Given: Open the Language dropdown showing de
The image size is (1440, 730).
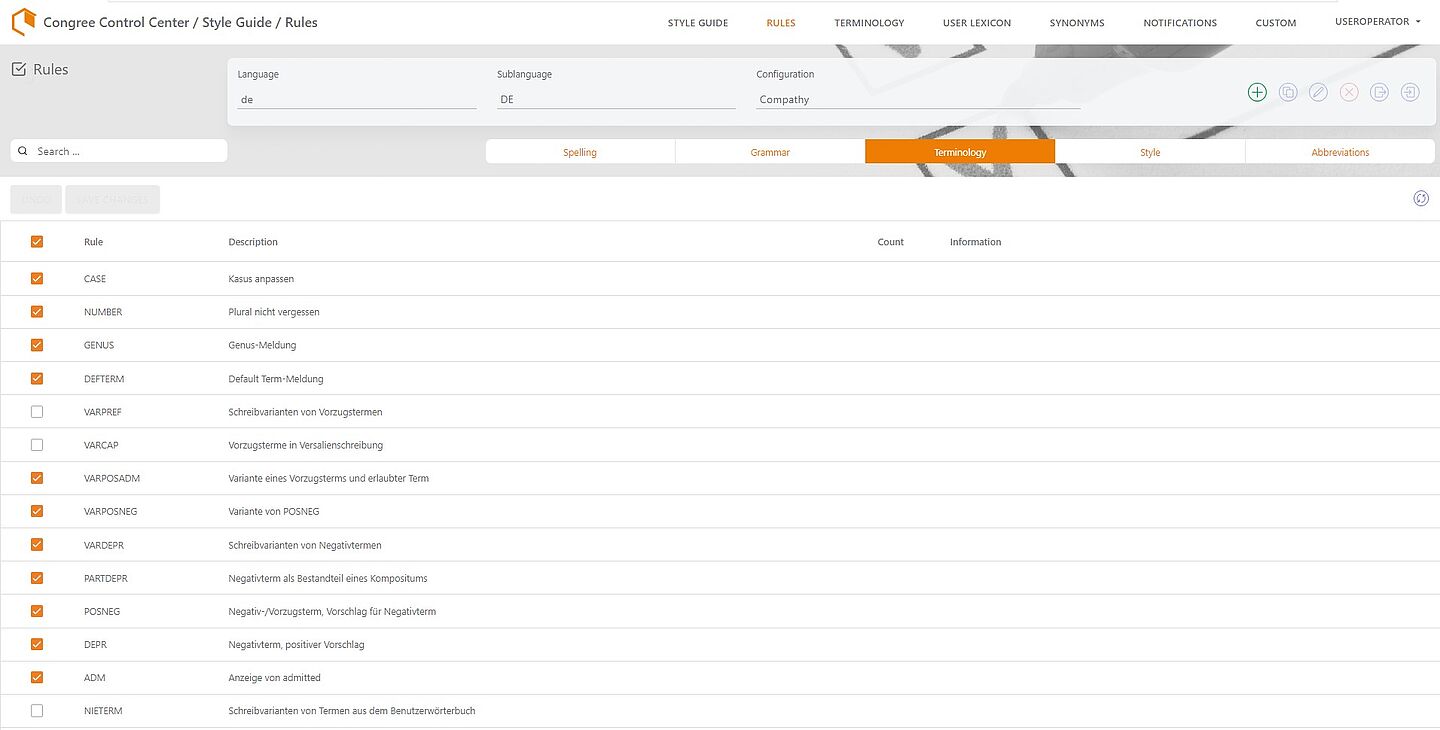Looking at the screenshot, I should [356, 100].
